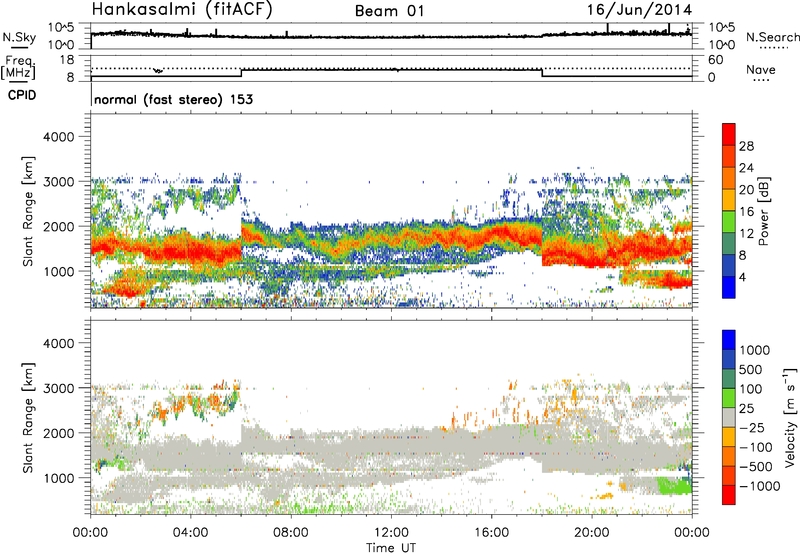
Task: Click the Nave legend label
Action: click(x=765, y=72)
